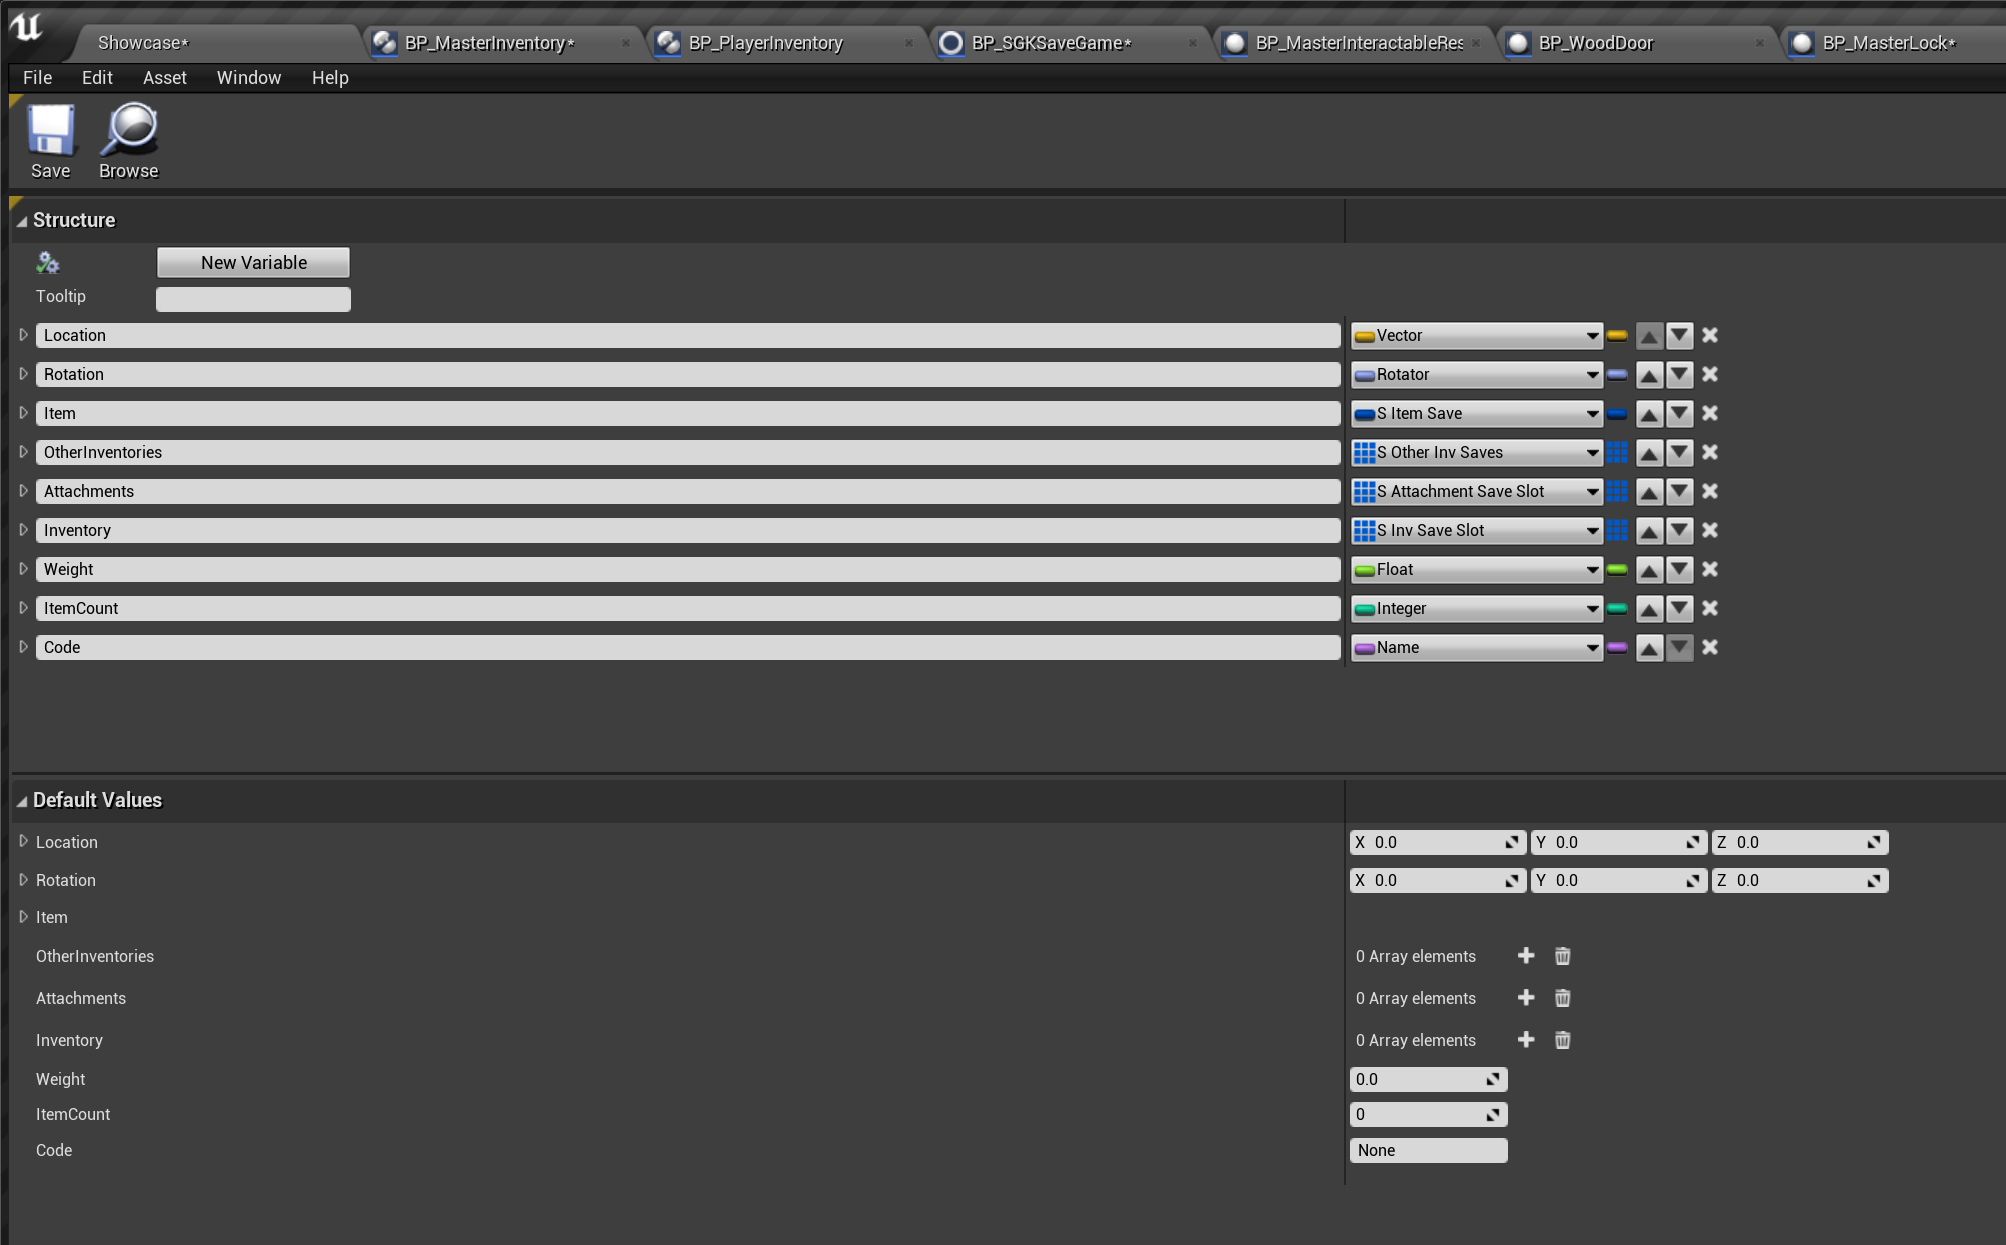Delete the Location variable with X icon
Screen dimensions: 2006x1245
pyautogui.click(x=1710, y=336)
